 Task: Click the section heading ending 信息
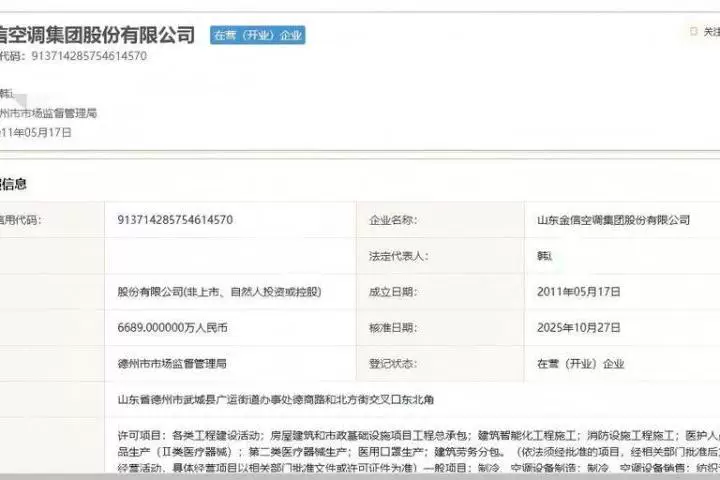[13, 184]
